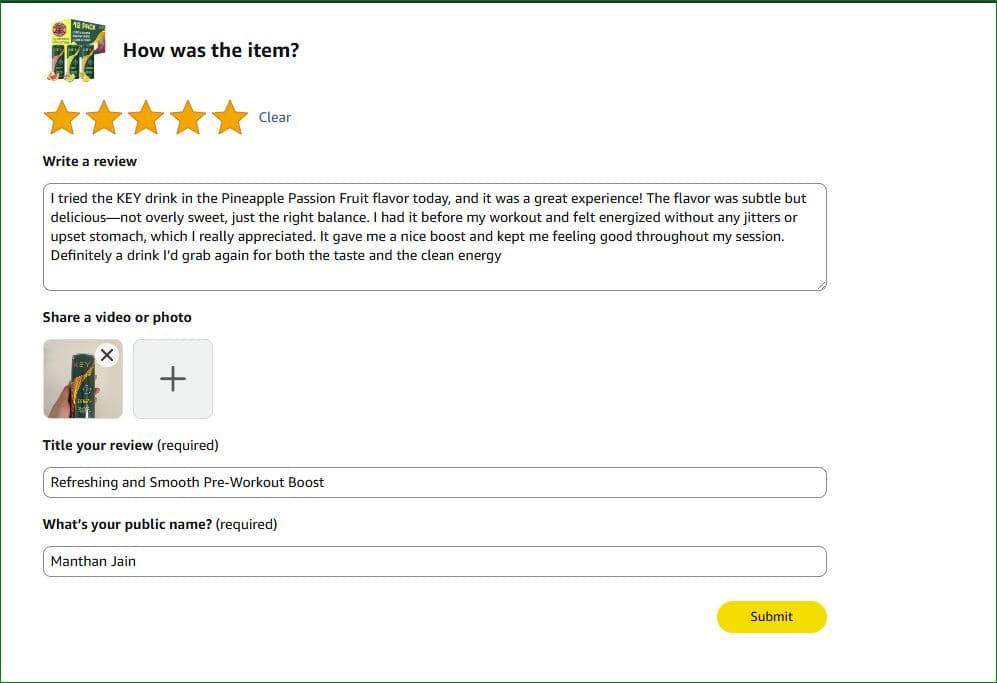Remove the uploaded photo with X icon
Viewport: 997px width, 683px height.
(x=107, y=355)
